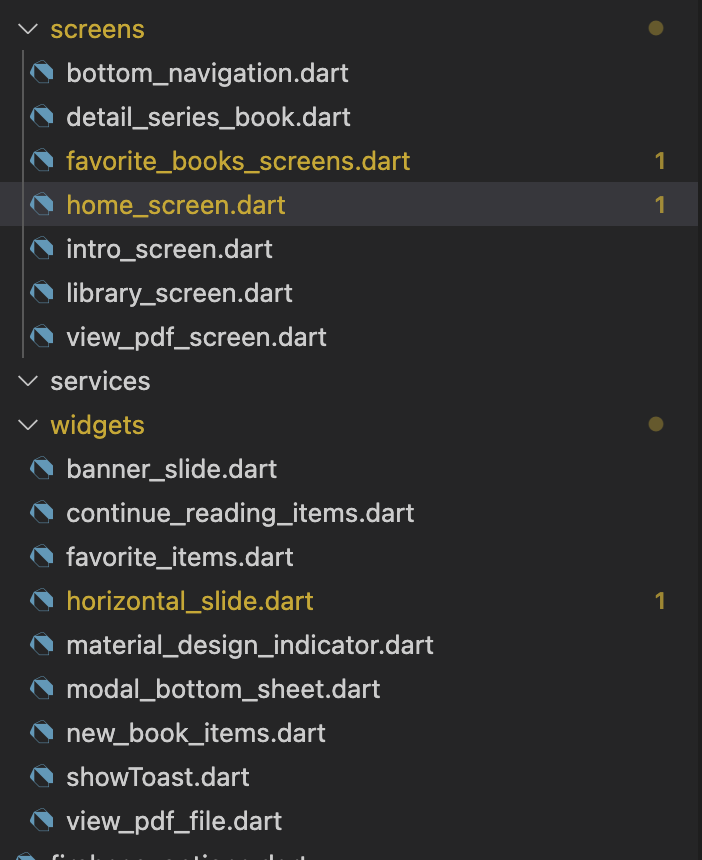Open material_design_indicator.dart file
Viewport: 702px width, 860px height.
point(250,645)
